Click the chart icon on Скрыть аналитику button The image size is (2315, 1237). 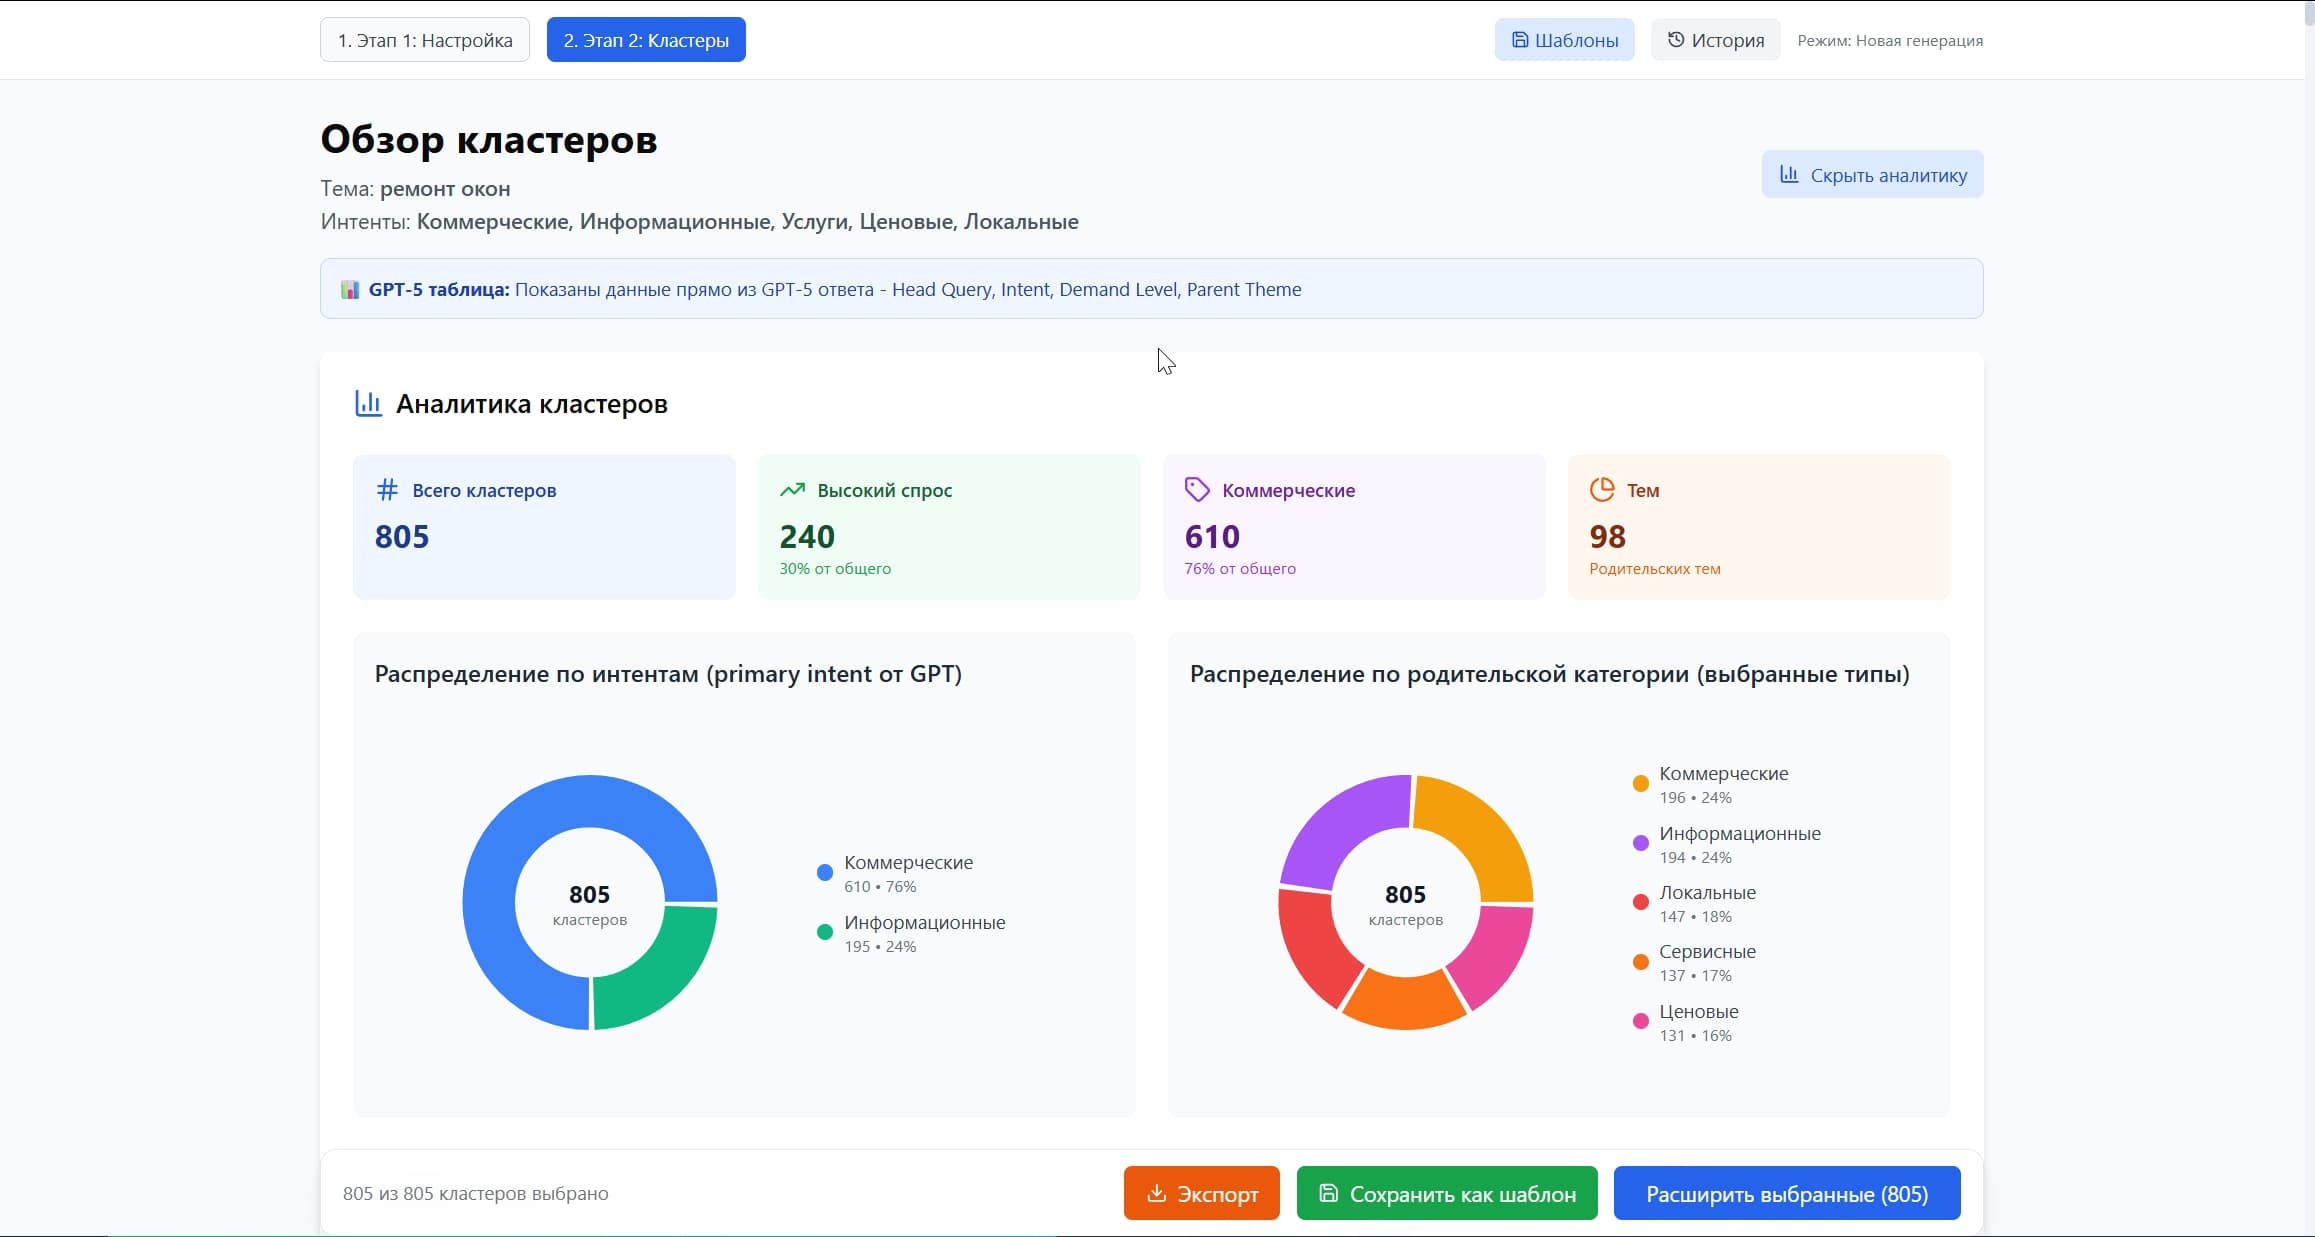(1790, 173)
